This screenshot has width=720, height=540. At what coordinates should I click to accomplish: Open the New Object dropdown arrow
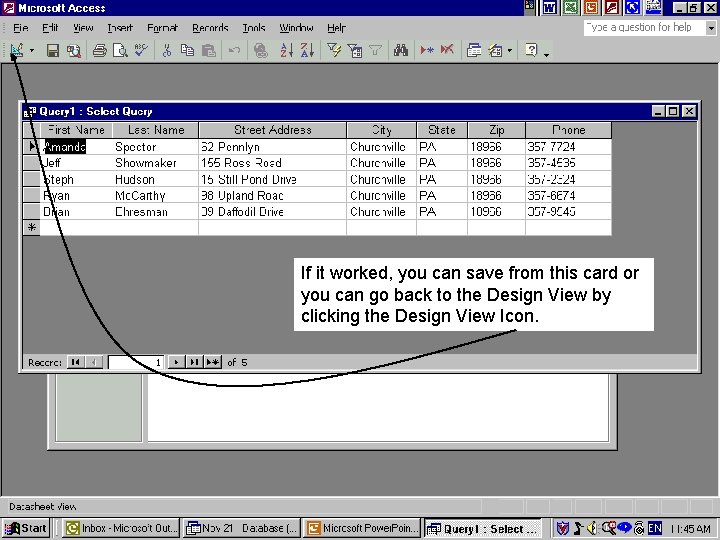[510, 51]
